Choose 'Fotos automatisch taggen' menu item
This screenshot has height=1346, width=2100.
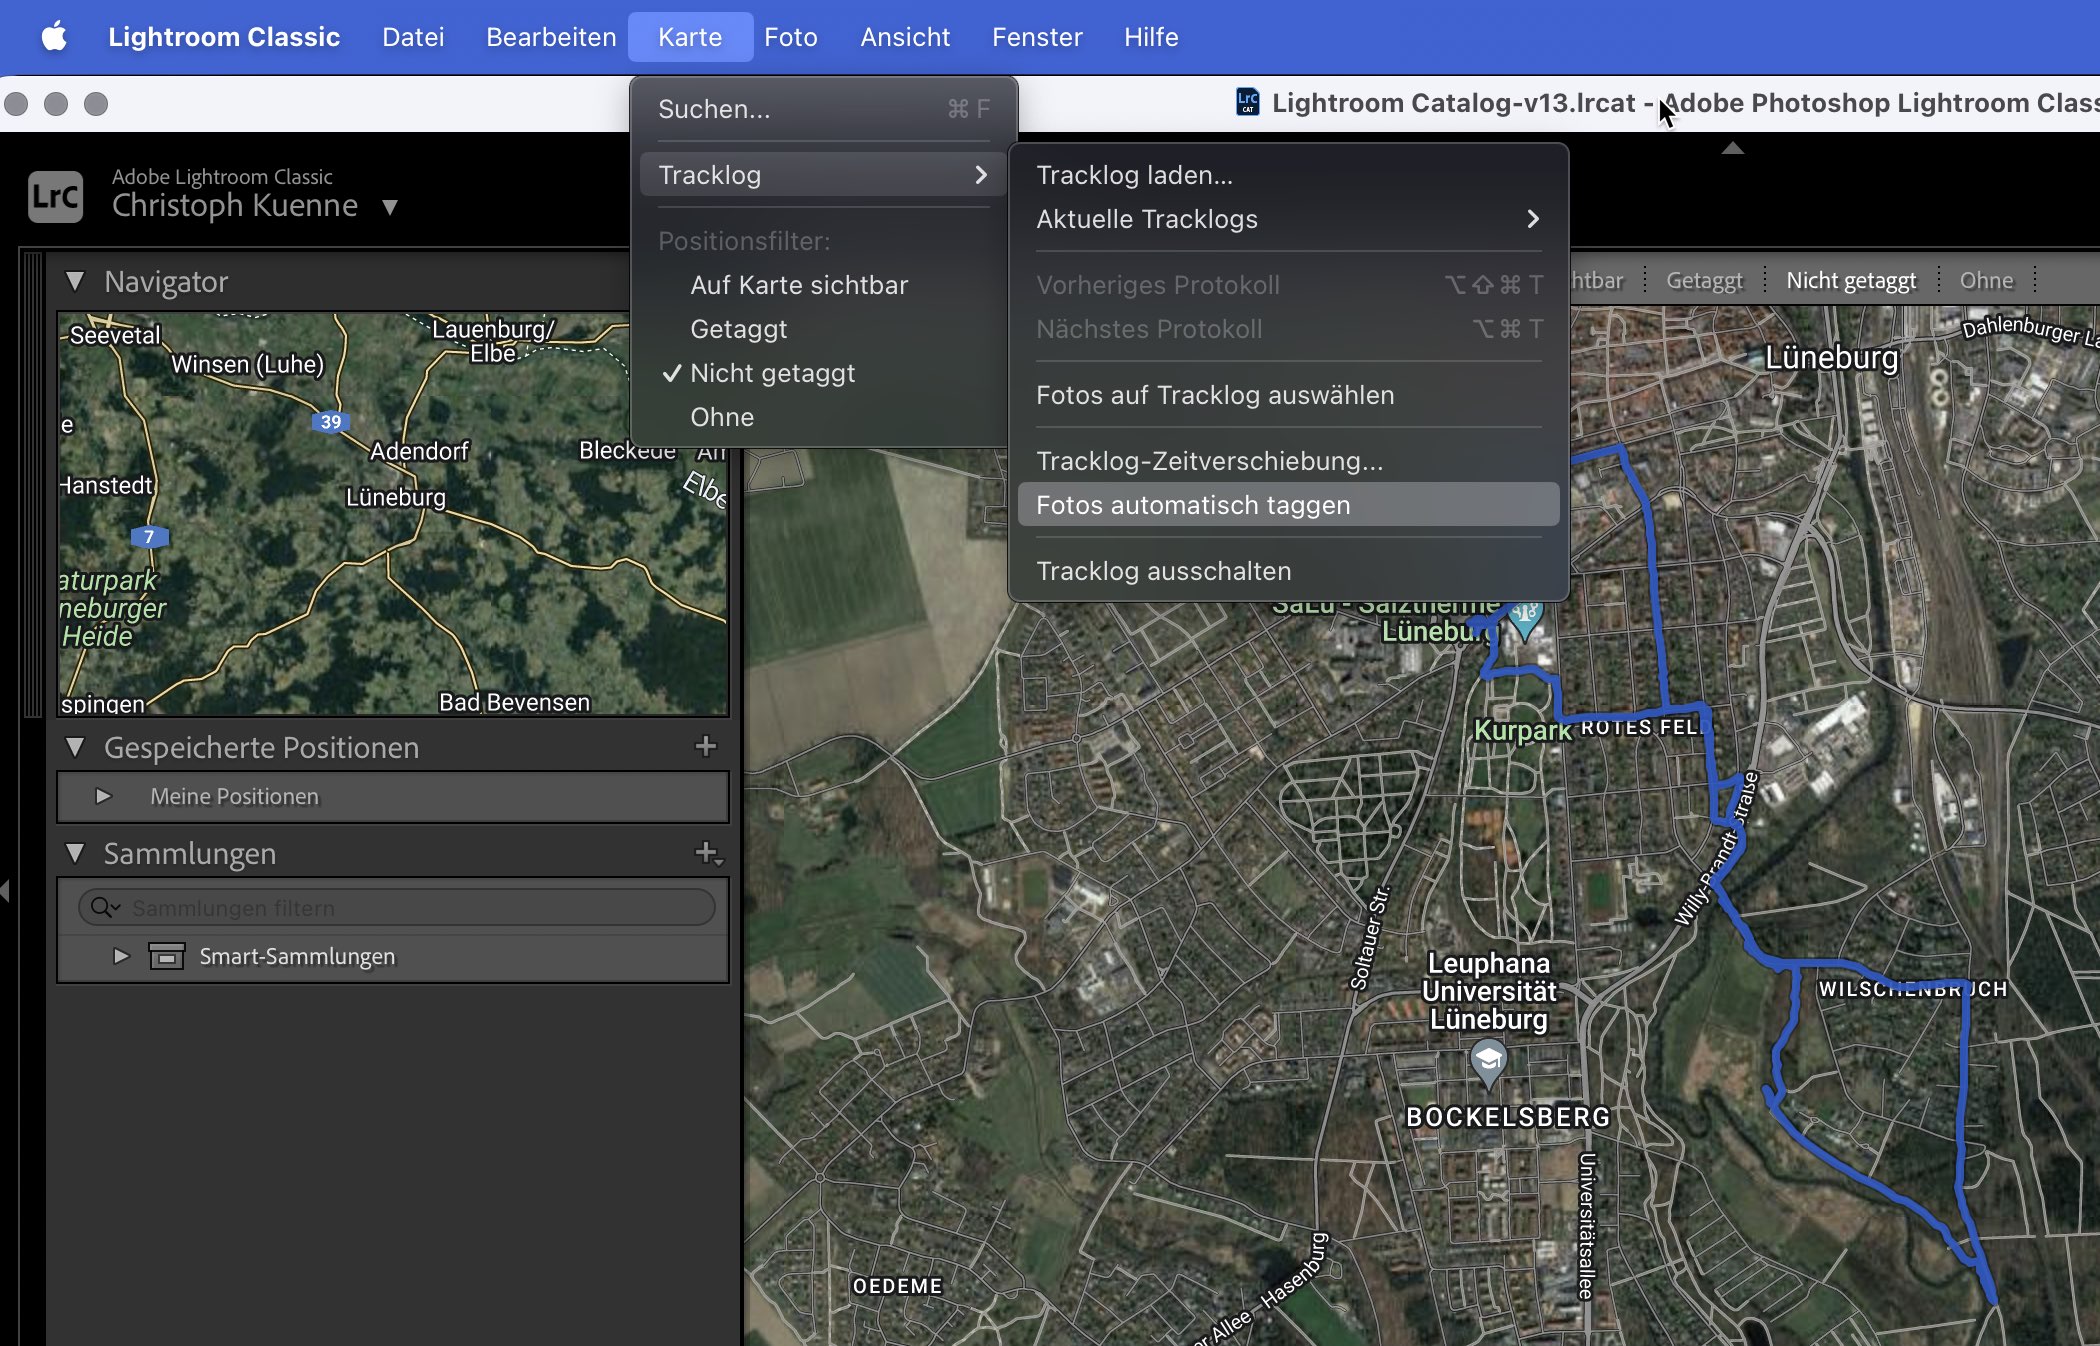(1192, 505)
